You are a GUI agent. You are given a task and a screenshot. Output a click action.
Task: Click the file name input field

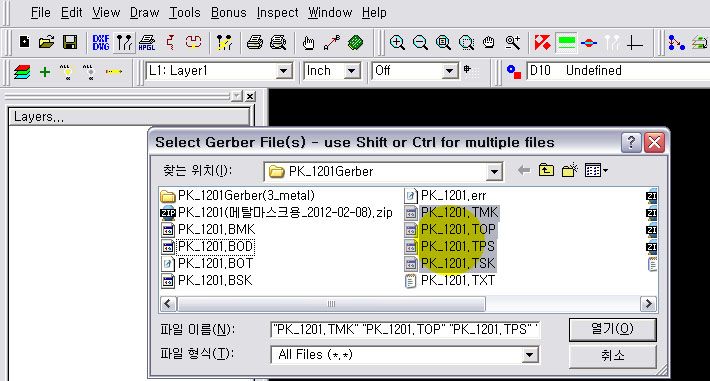[x=405, y=330]
